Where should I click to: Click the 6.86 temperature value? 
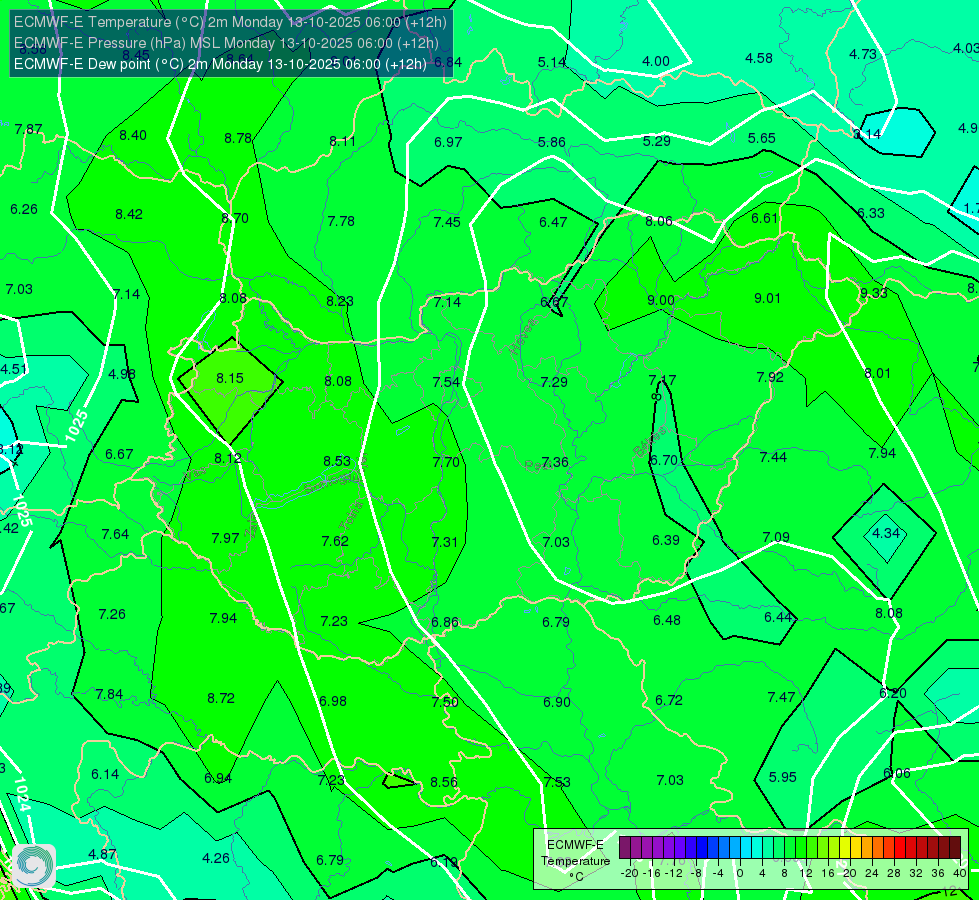445,623
